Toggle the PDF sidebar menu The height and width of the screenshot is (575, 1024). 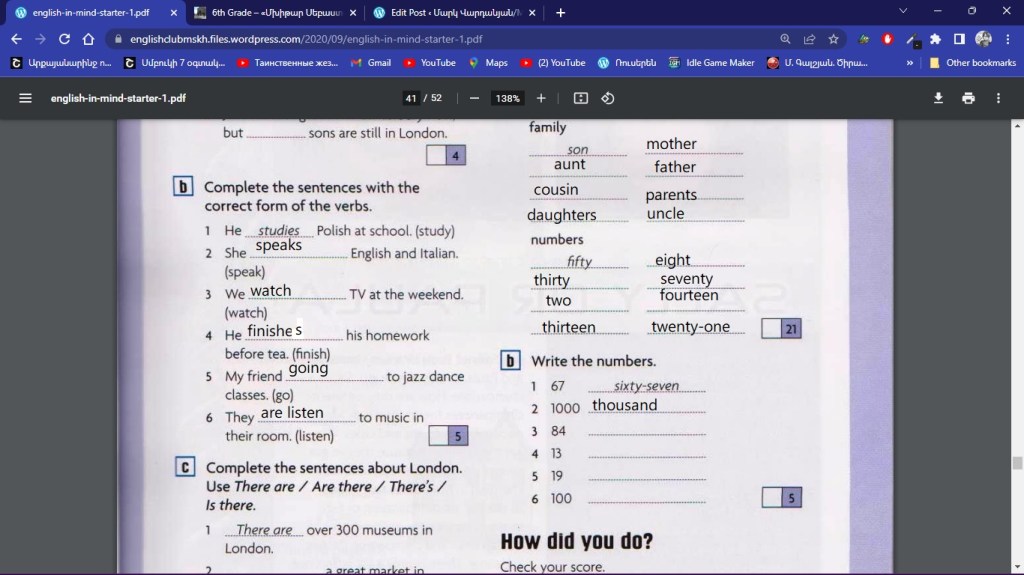coord(26,98)
